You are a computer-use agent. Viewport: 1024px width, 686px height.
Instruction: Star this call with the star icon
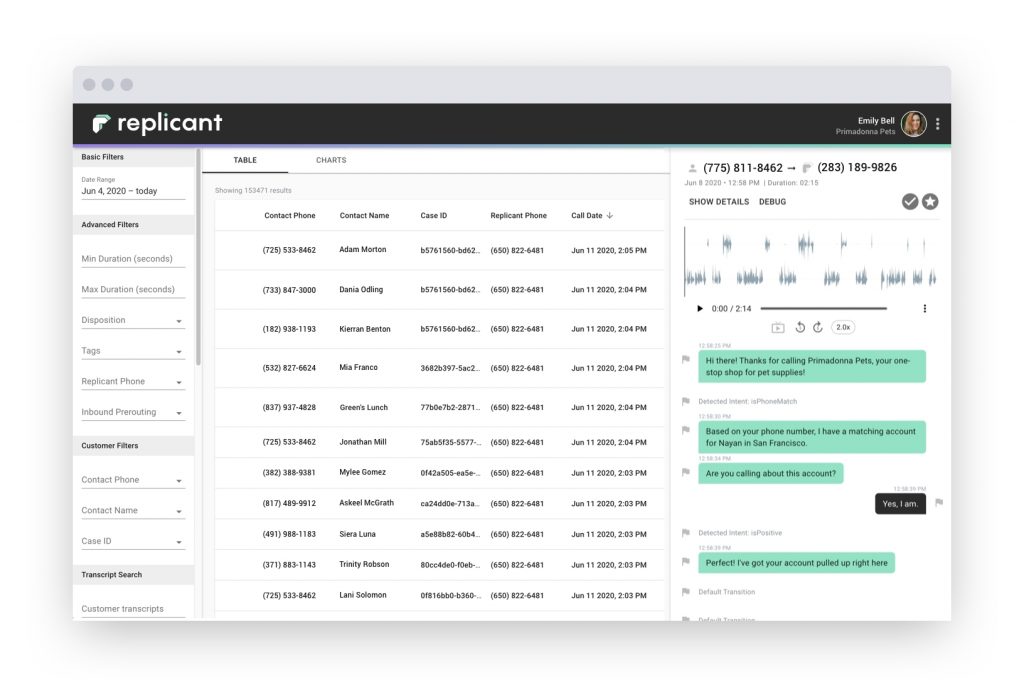pyautogui.click(x=931, y=202)
